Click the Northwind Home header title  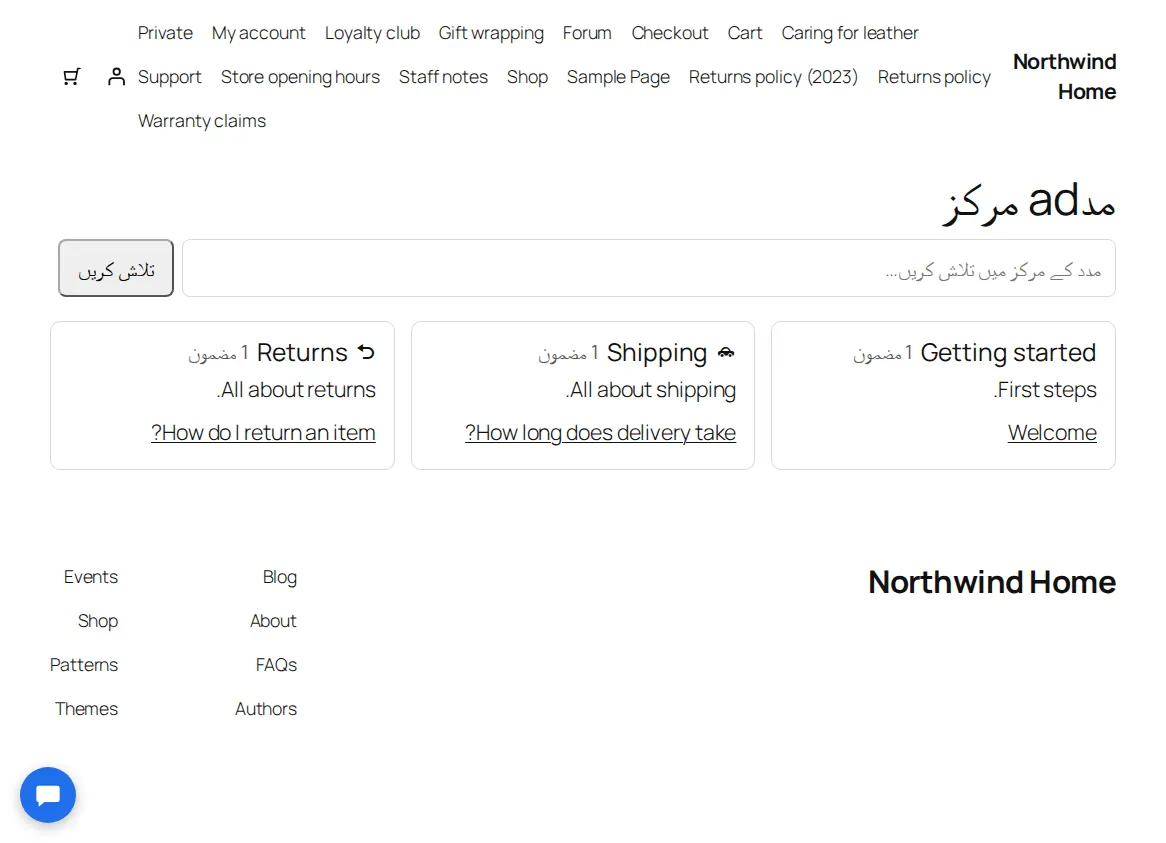tap(1065, 77)
